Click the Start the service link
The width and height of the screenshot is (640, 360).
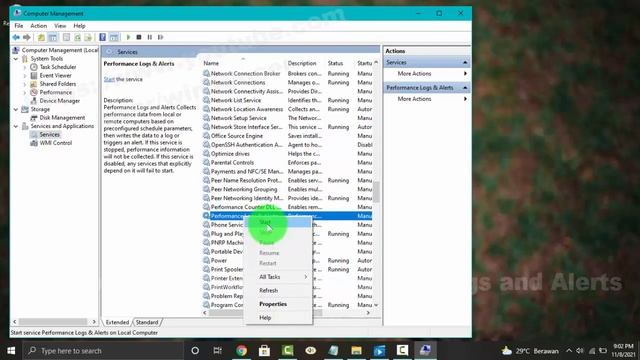pos(109,79)
